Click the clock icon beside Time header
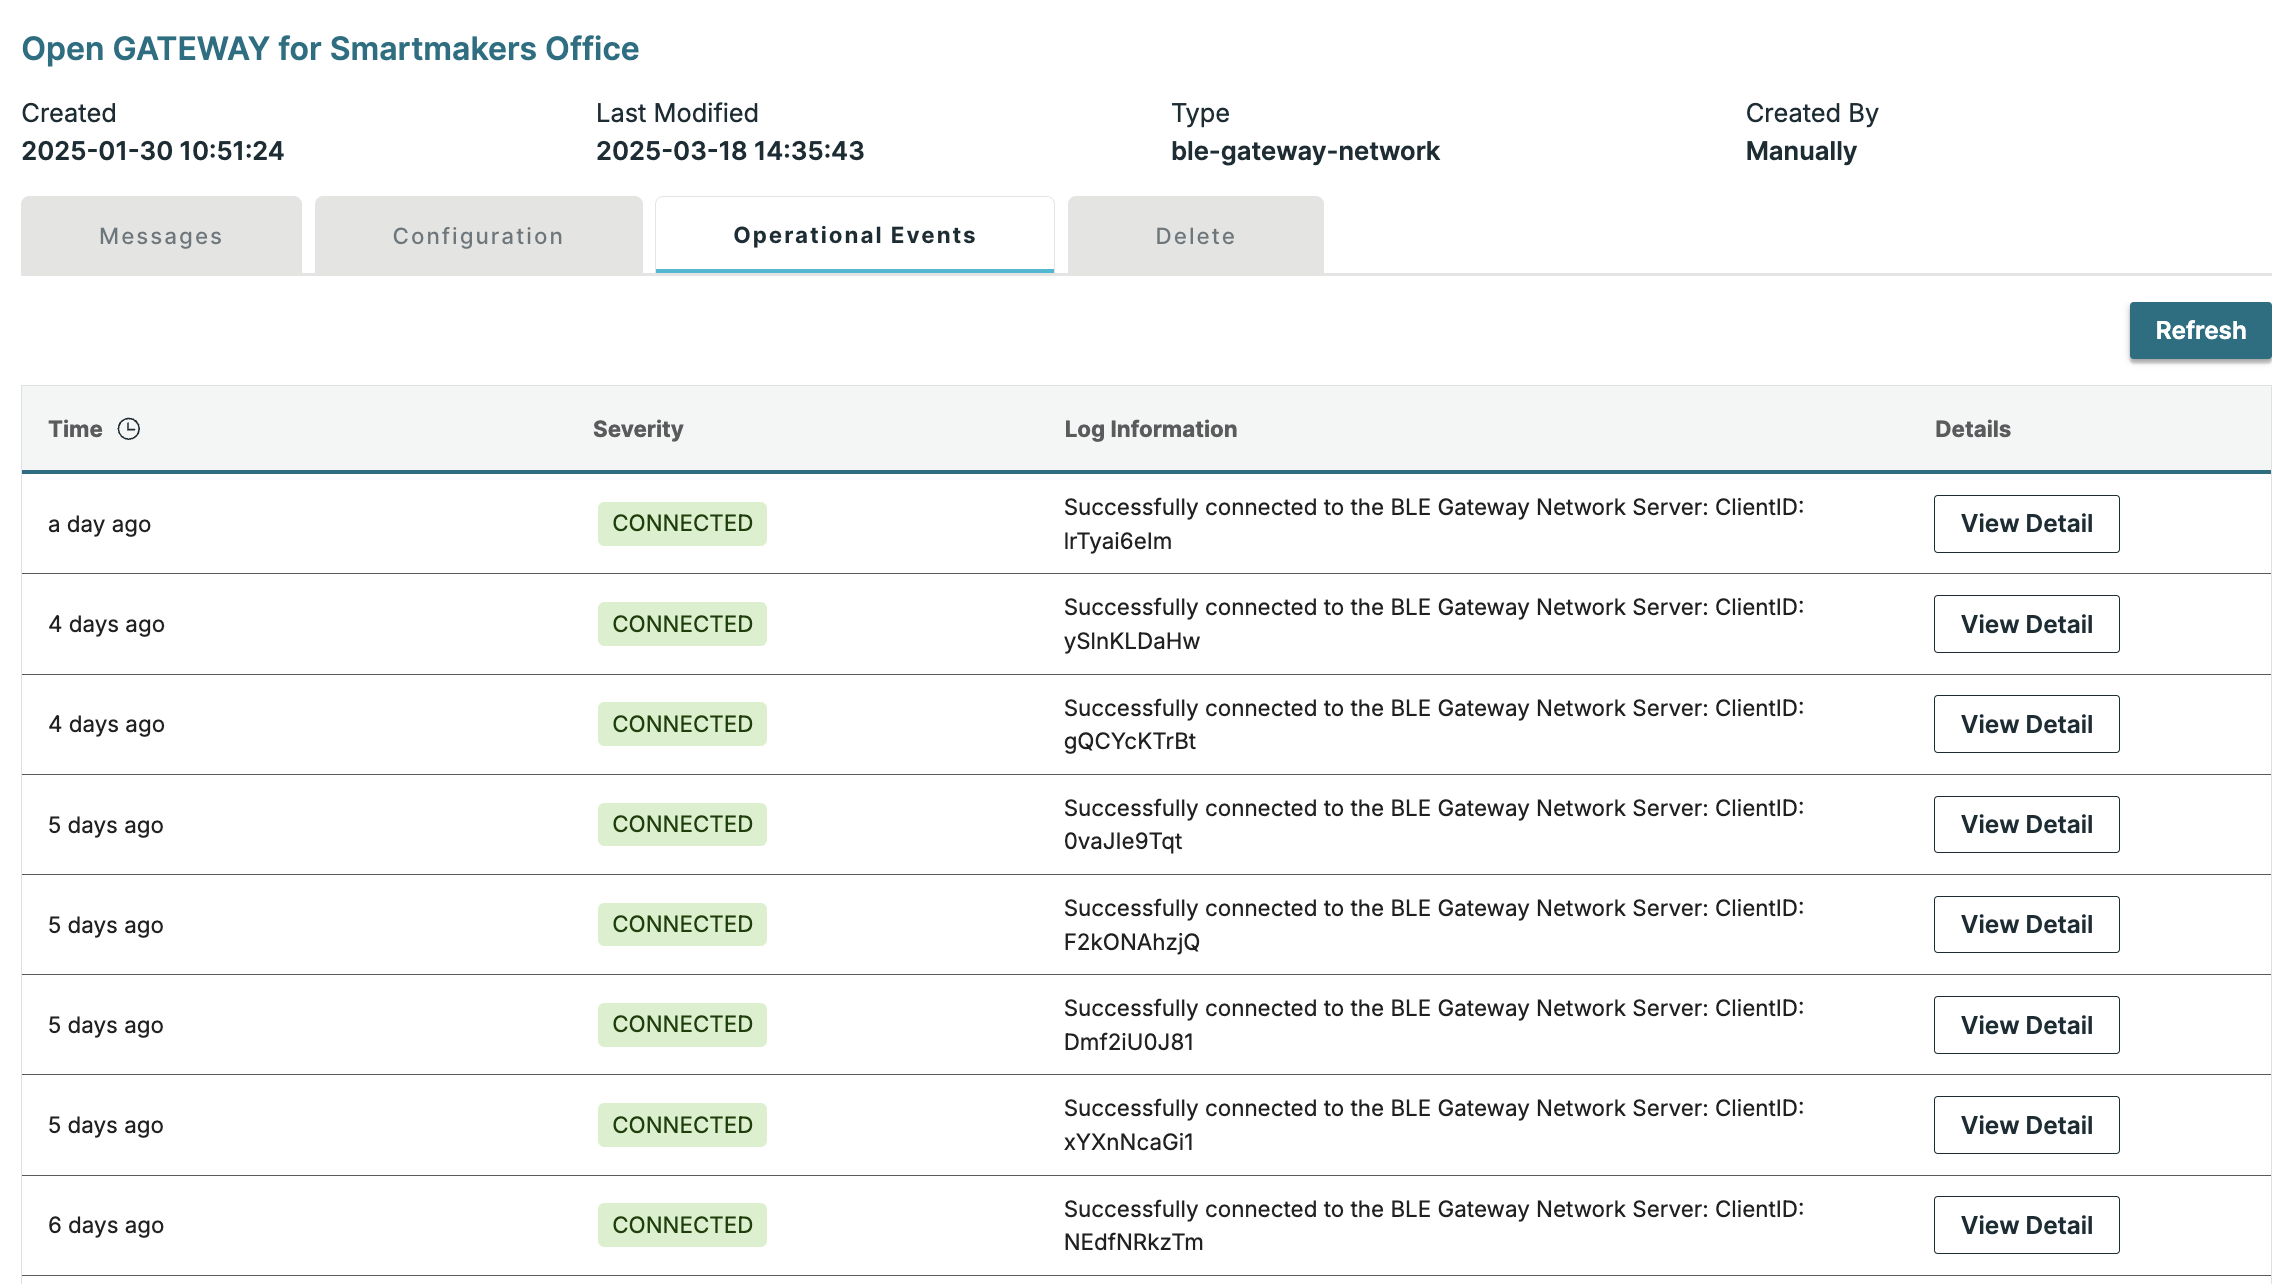 [x=129, y=429]
